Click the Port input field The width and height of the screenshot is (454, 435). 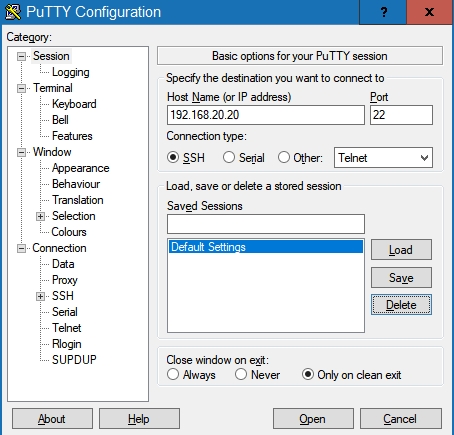pyautogui.click(x=401, y=115)
